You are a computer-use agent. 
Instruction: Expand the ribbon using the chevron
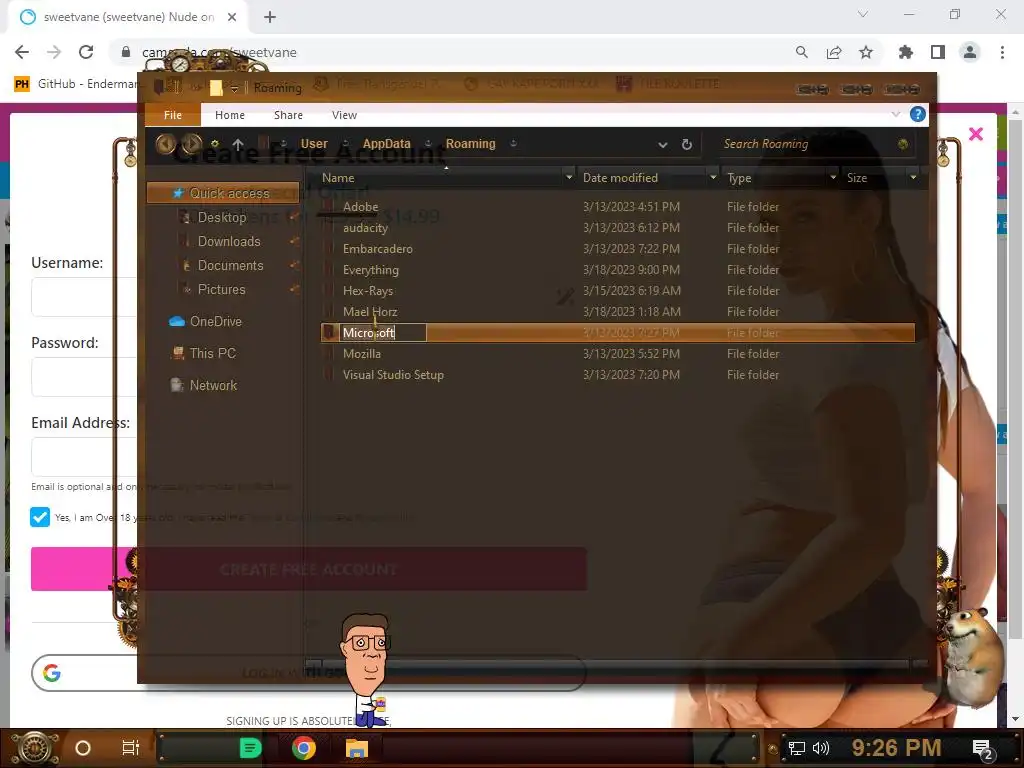tap(895, 114)
